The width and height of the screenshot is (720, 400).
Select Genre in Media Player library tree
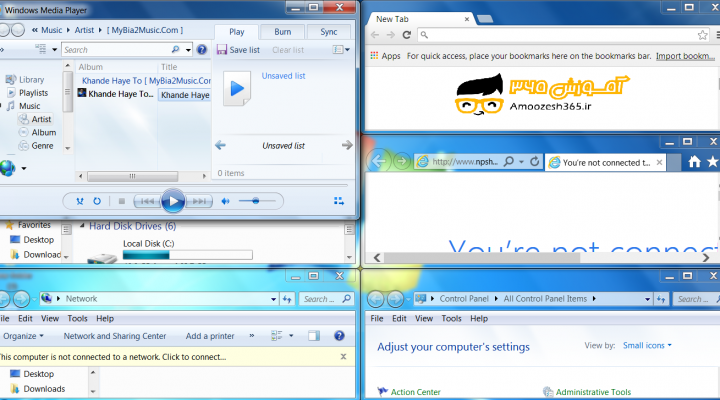click(36, 146)
